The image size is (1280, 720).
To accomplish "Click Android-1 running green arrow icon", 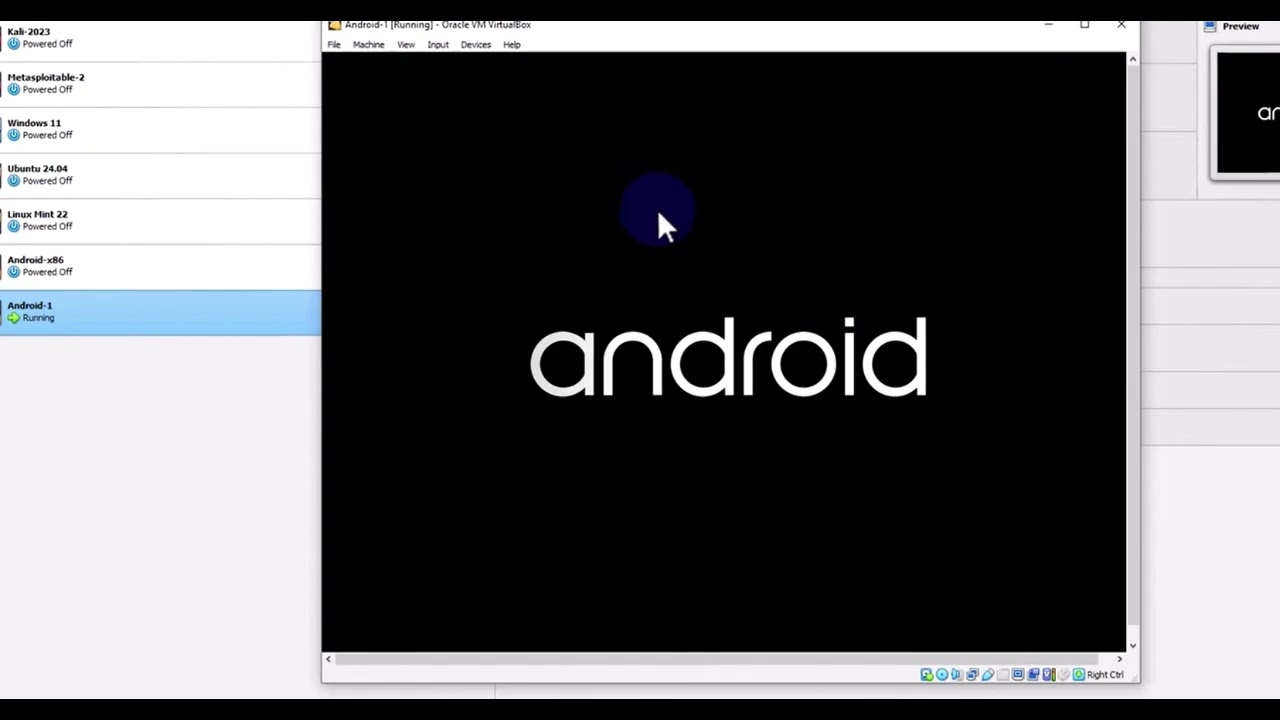I will (x=13, y=318).
